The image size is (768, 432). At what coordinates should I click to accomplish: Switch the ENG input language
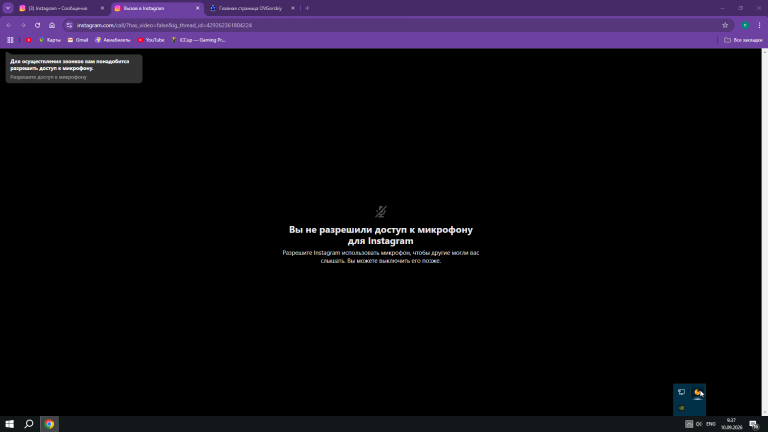711,424
